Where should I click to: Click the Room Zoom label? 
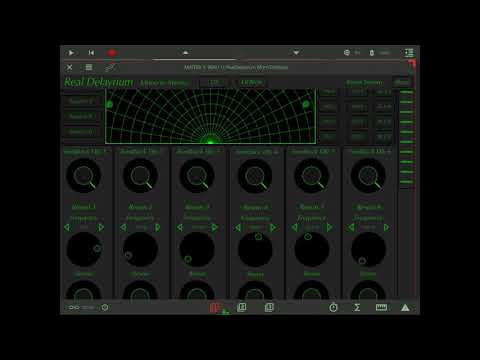(x=364, y=82)
